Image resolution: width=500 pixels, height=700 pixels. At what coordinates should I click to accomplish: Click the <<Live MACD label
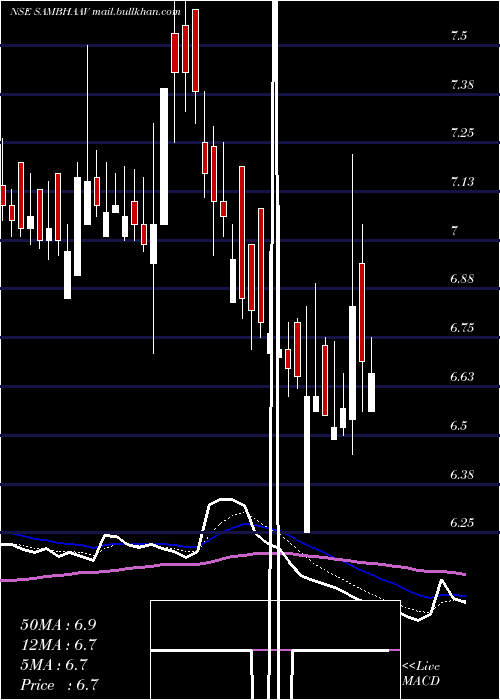421,674
